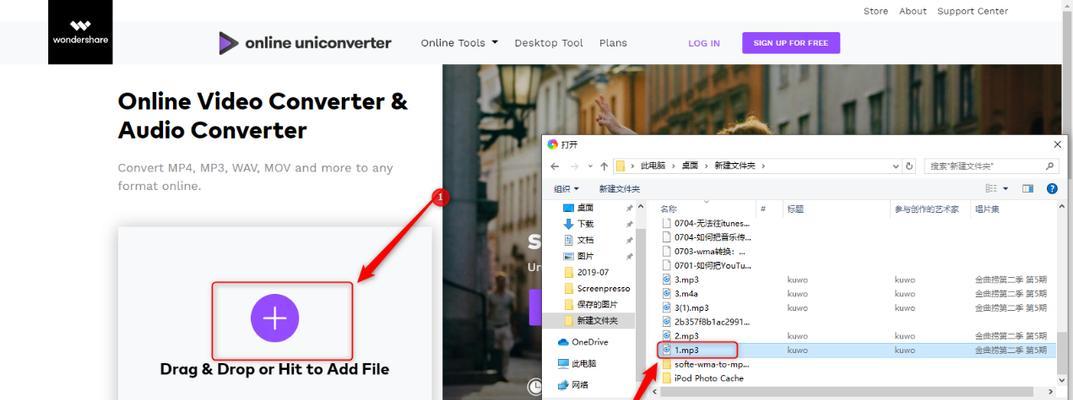1073x400 pixels.
Task: Click the 3.m4a file icon
Action: (667, 293)
